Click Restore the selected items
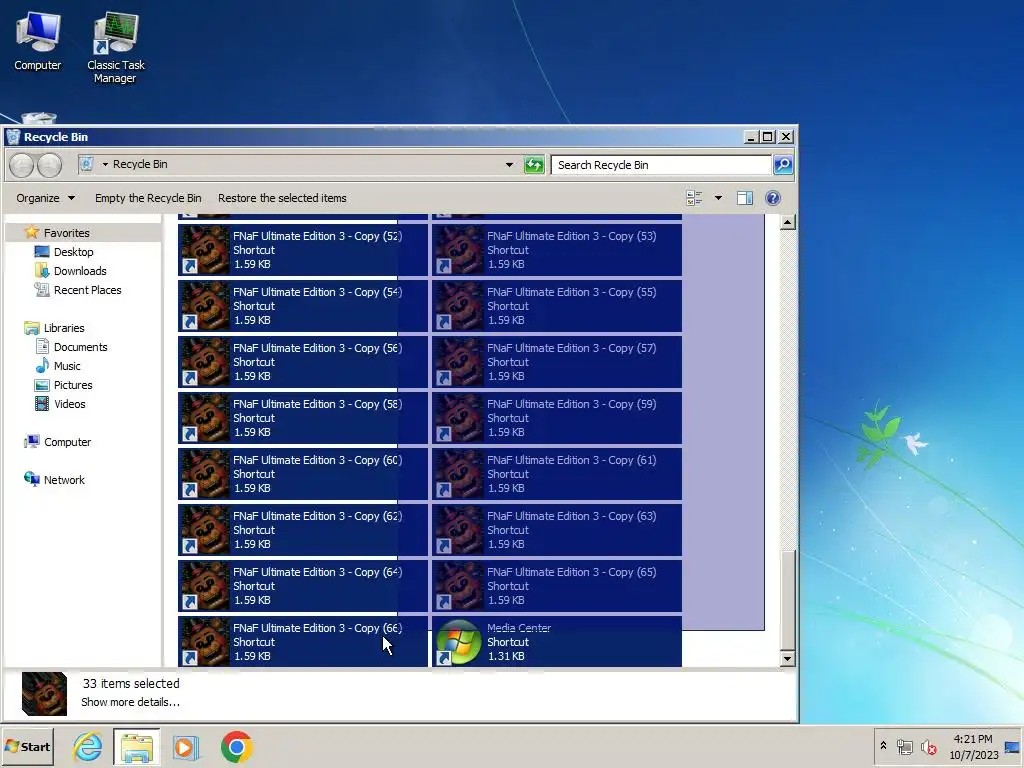This screenshot has height=768, width=1024. tap(282, 198)
